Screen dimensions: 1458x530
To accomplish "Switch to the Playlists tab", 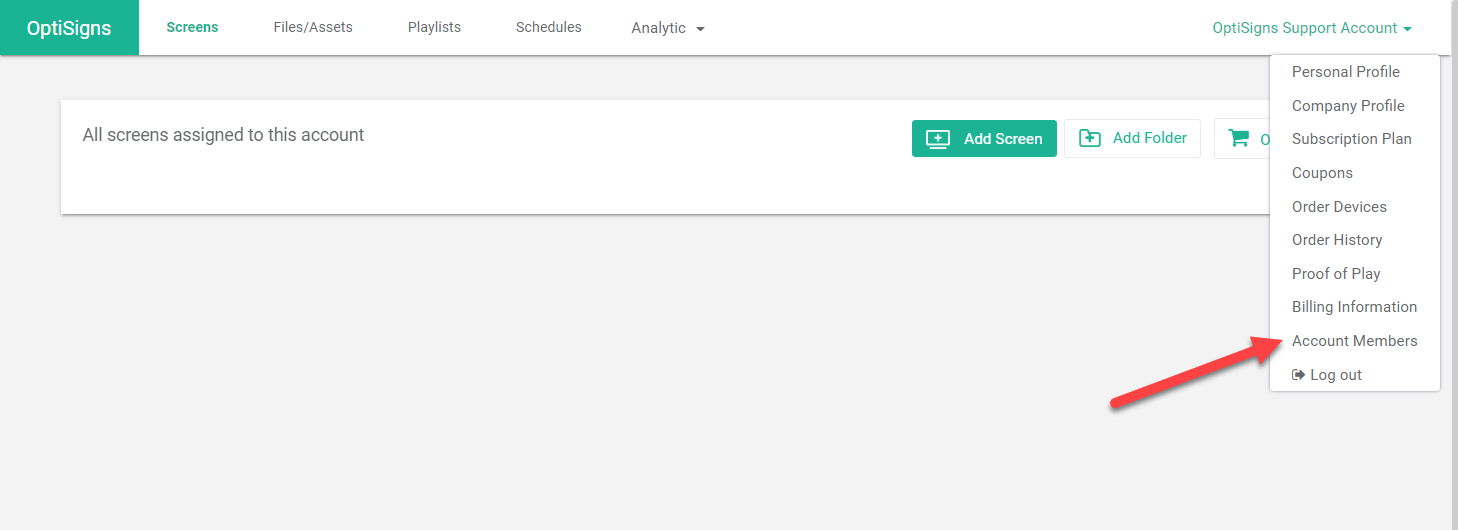I will pos(434,27).
